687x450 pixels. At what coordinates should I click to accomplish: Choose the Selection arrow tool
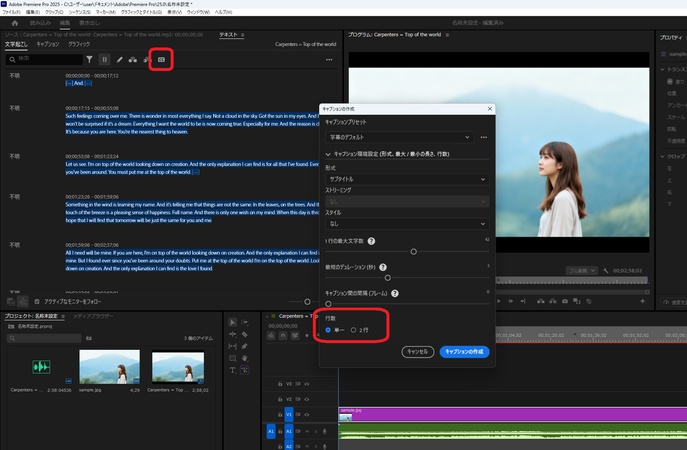232,322
